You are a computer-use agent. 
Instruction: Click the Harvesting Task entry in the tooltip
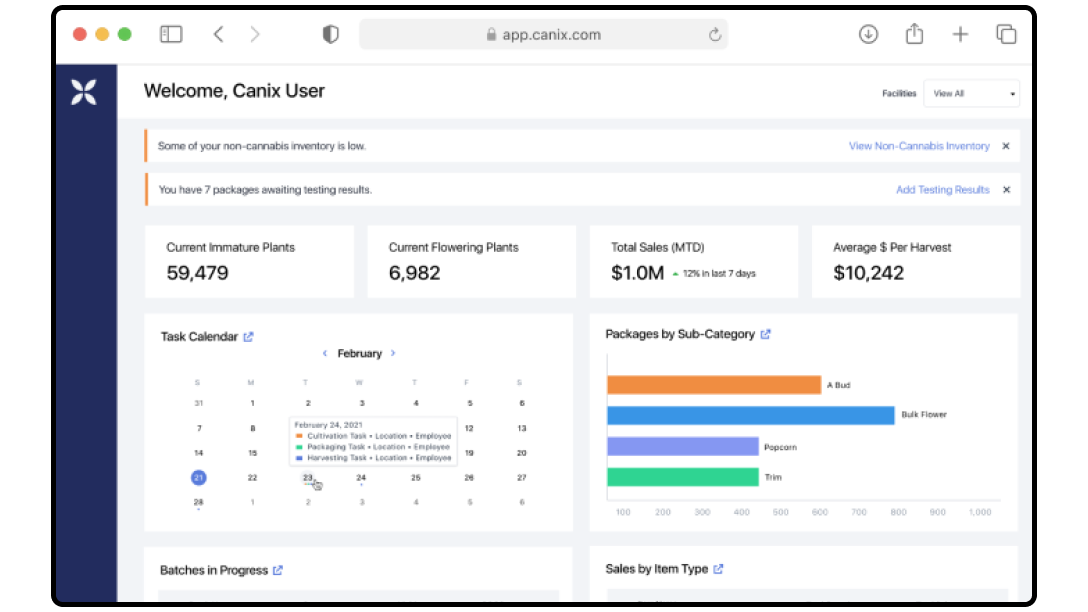pos(373,458)
